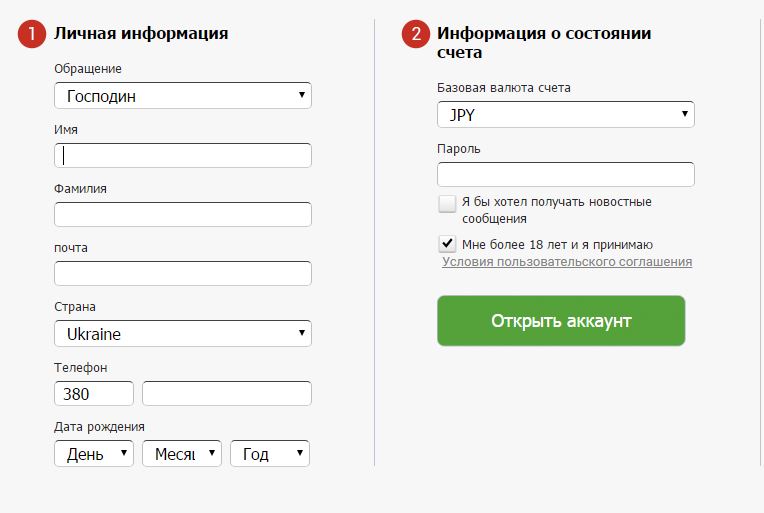Expand the Страна dropdown showing Ukraine
The width and height of the screenshot is (764, 513).
pos(182,334)
